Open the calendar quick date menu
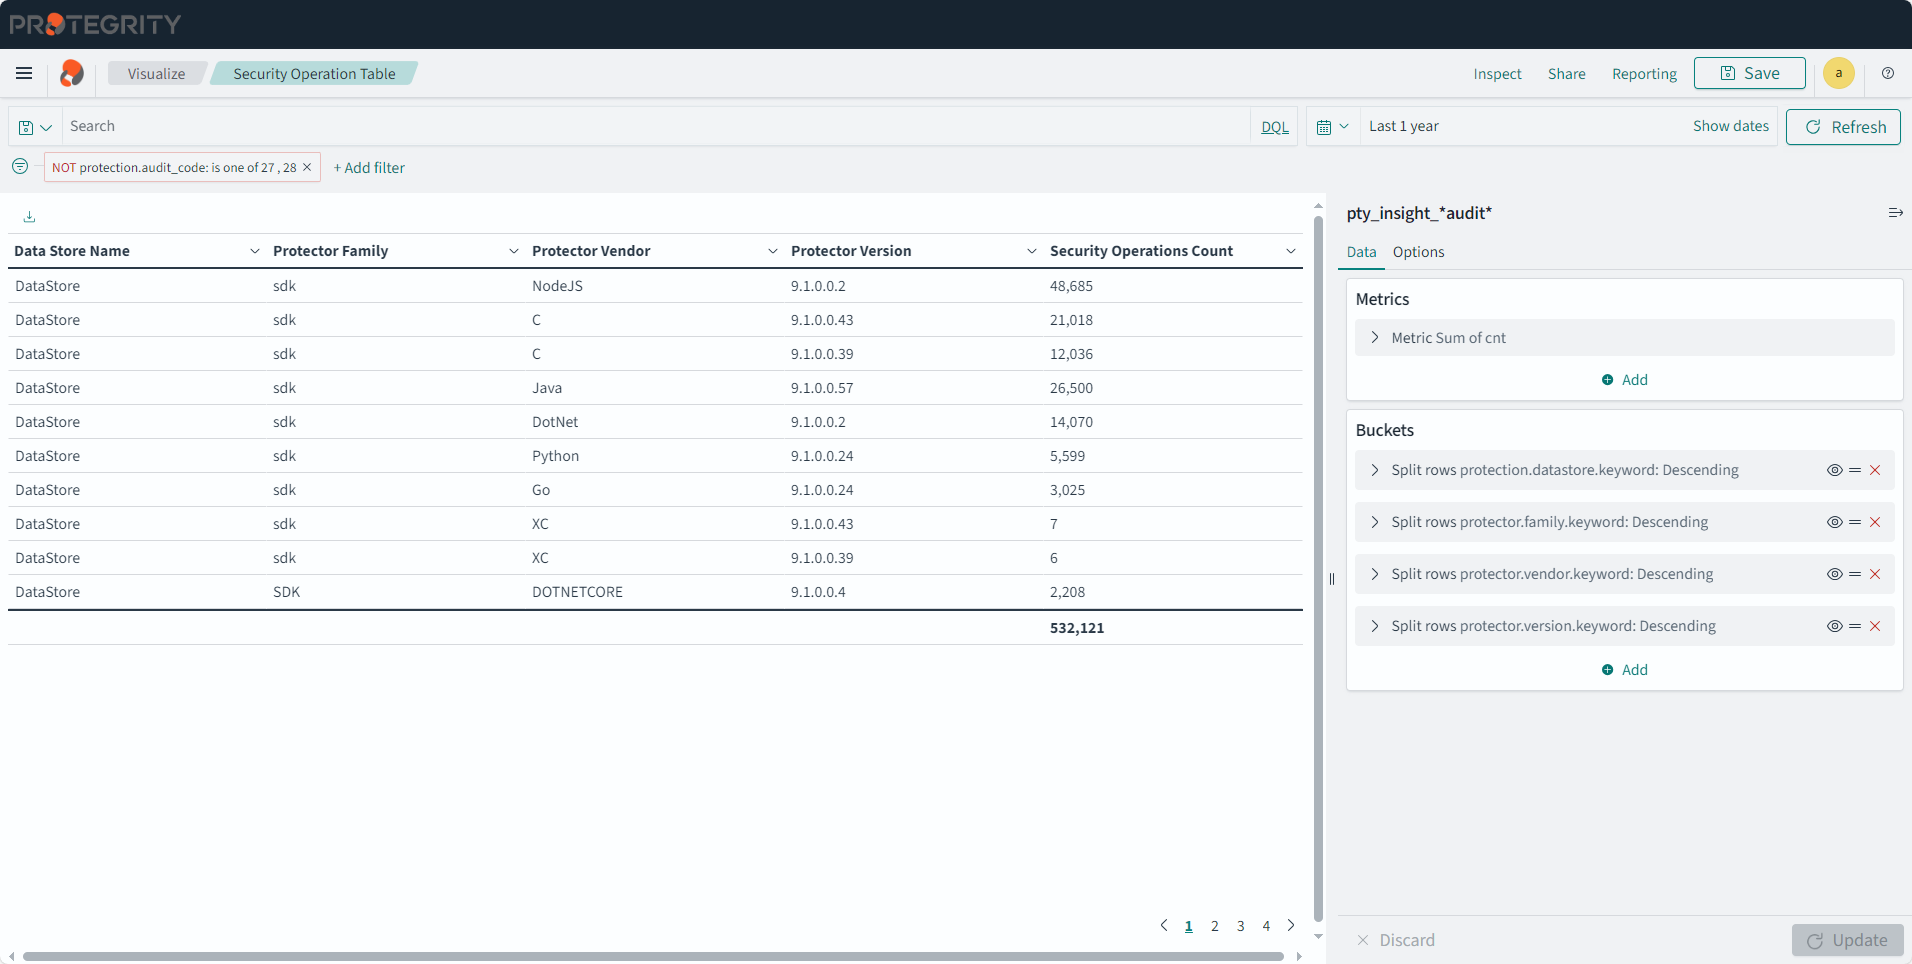Screen dimensions: 1912x964 1332,127
